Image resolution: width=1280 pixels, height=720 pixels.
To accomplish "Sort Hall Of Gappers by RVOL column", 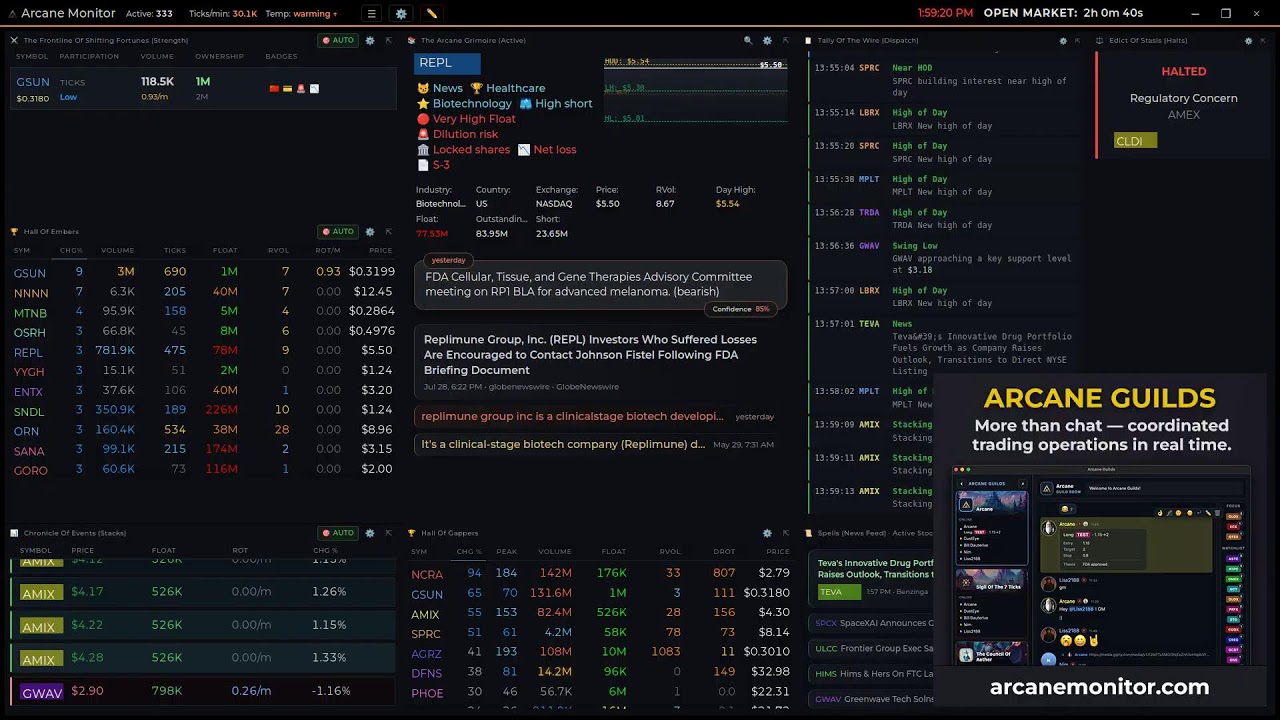I will pos(670,551).
